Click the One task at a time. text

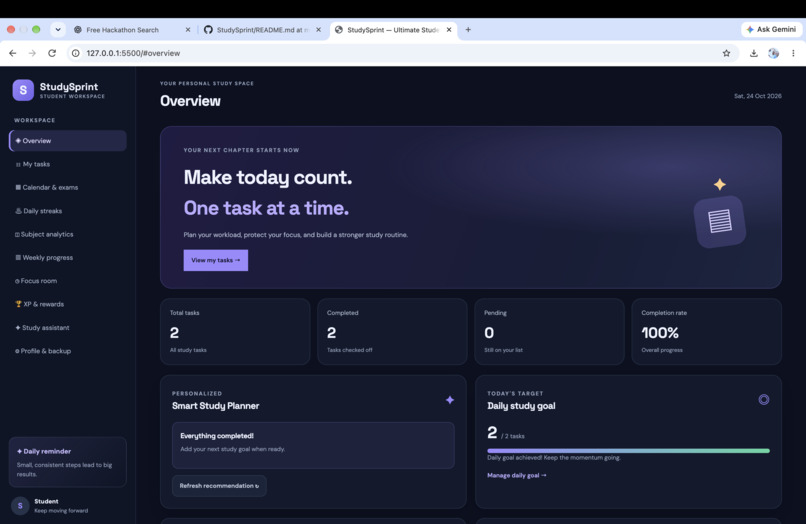(266, 208)
